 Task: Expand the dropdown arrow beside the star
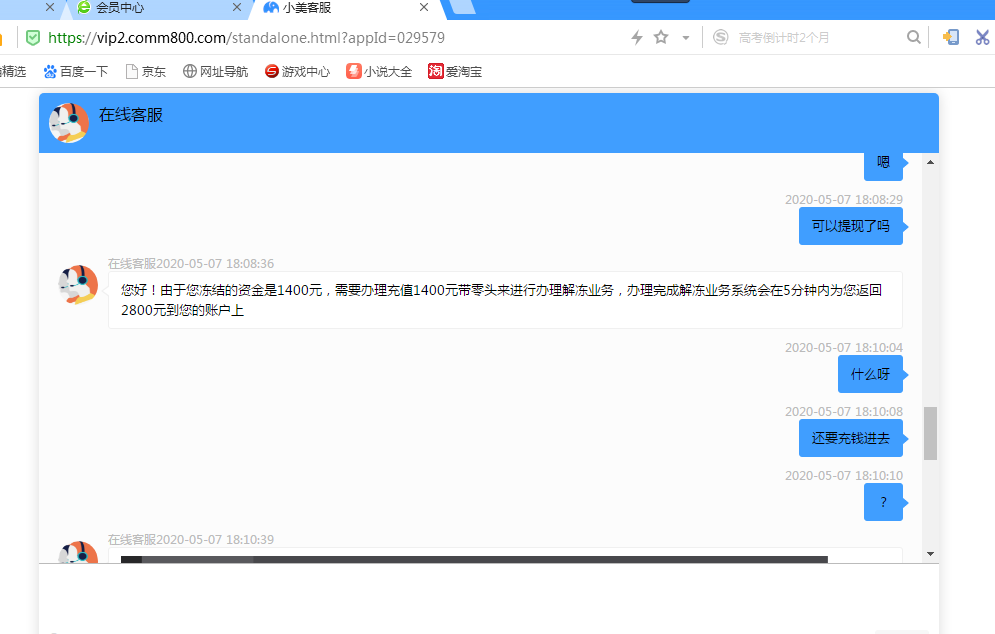point(686,38)
